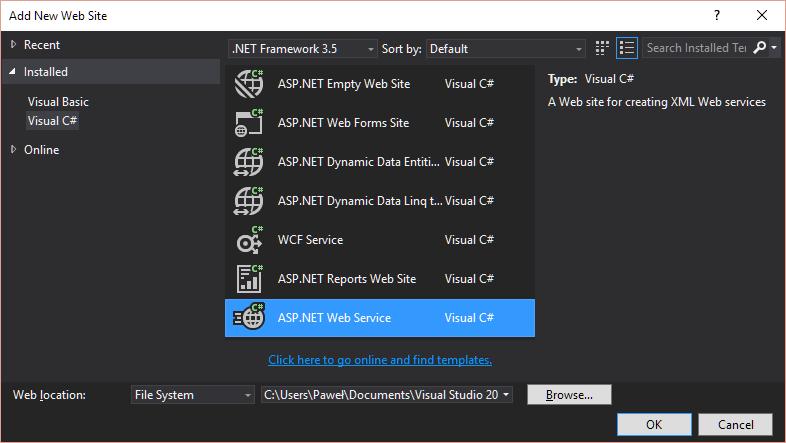Open the web location path dropdown arrow

click(x=506, y=395)
